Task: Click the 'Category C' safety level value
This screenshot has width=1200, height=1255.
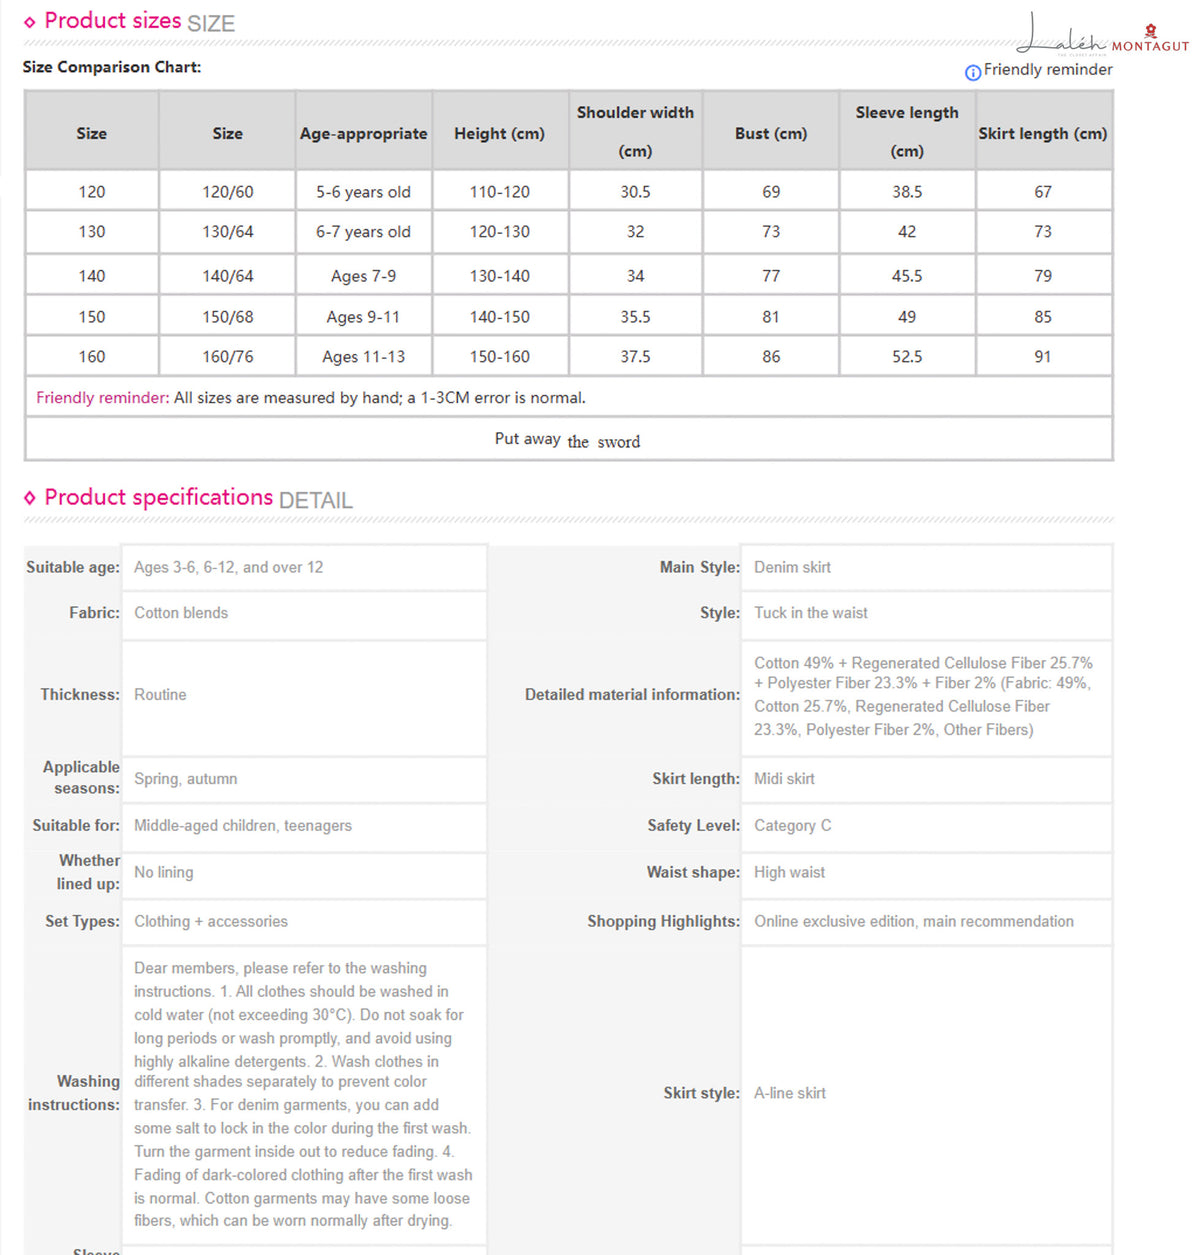Action: [792, 826]
